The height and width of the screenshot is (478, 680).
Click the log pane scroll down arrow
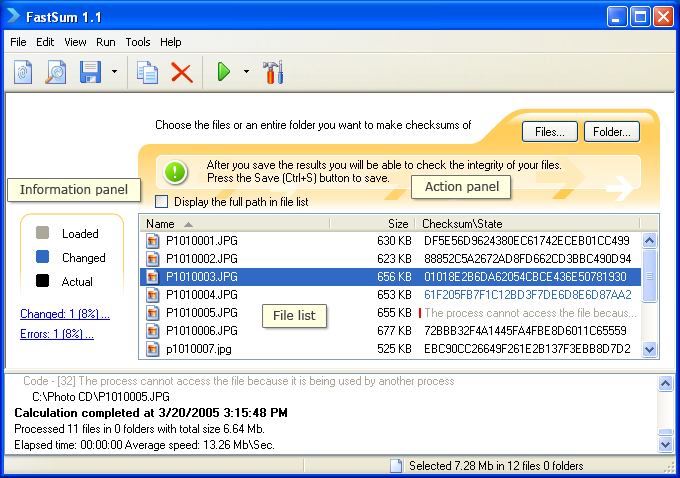point(665,444)
